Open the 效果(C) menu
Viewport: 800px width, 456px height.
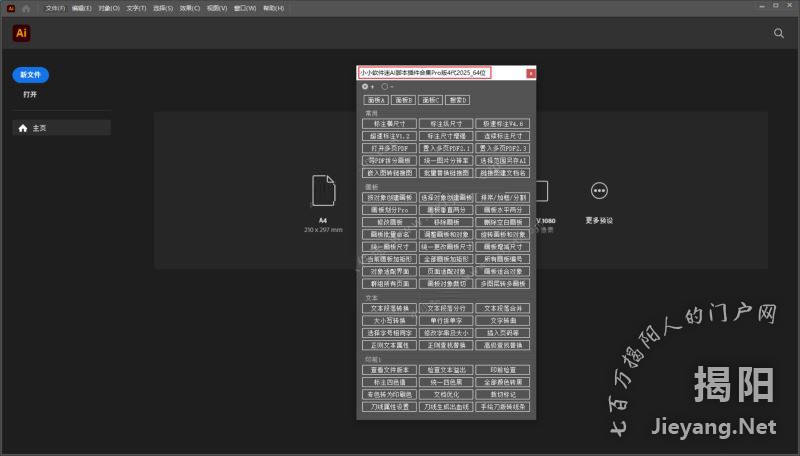tap(190, 8)
